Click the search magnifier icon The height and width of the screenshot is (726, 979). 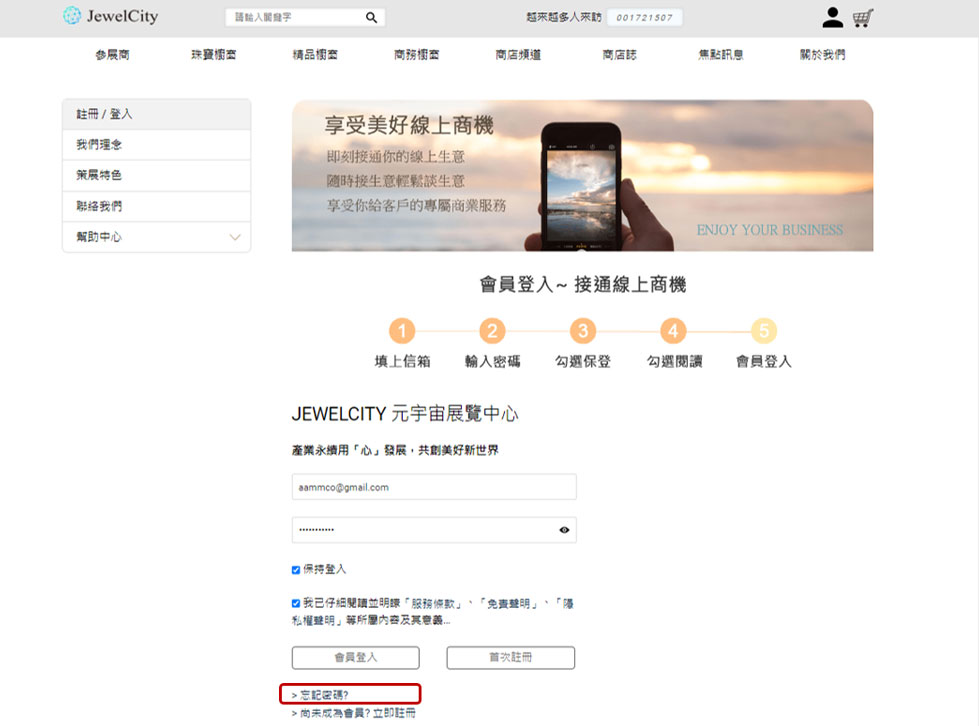pos(371,17)
